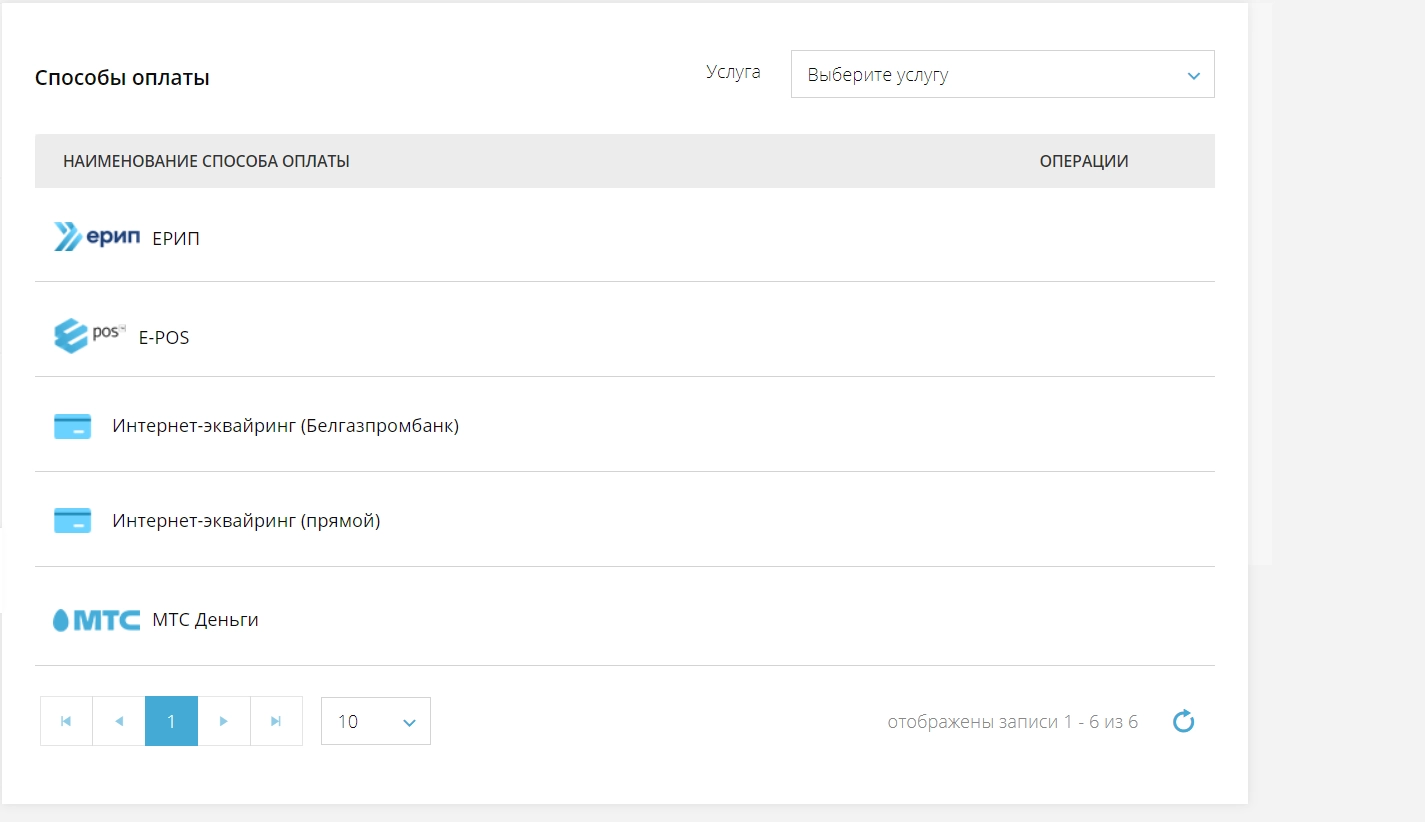
Task: Click the chevron of the Услуга dropdown
Action: [x=1192, y=76]
